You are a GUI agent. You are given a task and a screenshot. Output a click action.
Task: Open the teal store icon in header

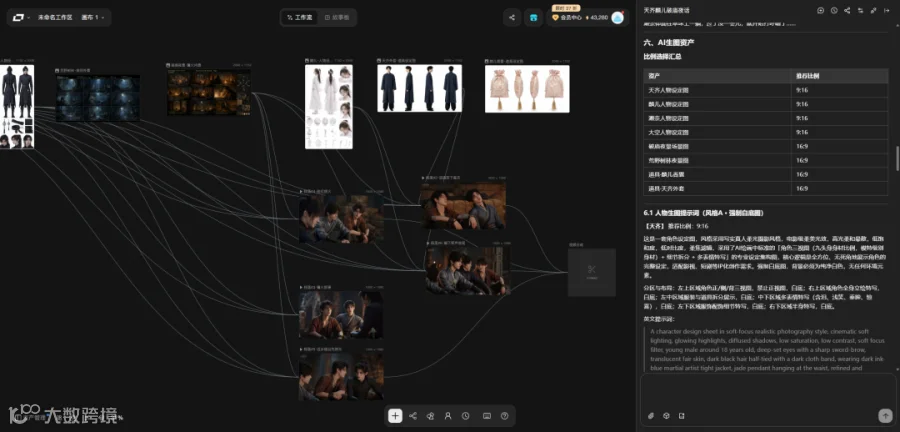533,17
